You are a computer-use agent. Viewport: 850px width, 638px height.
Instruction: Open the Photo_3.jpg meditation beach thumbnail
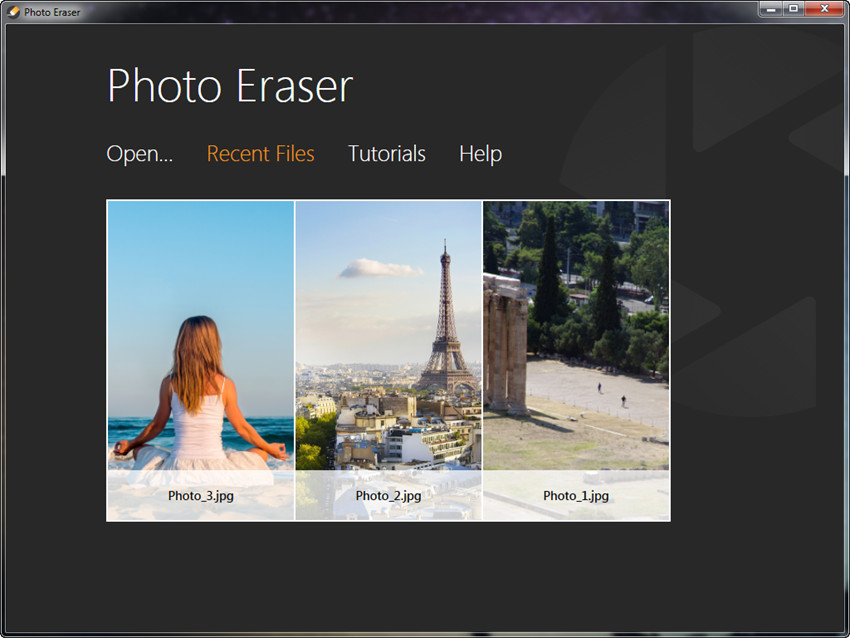pyautogui.click(x=201, y=360)
